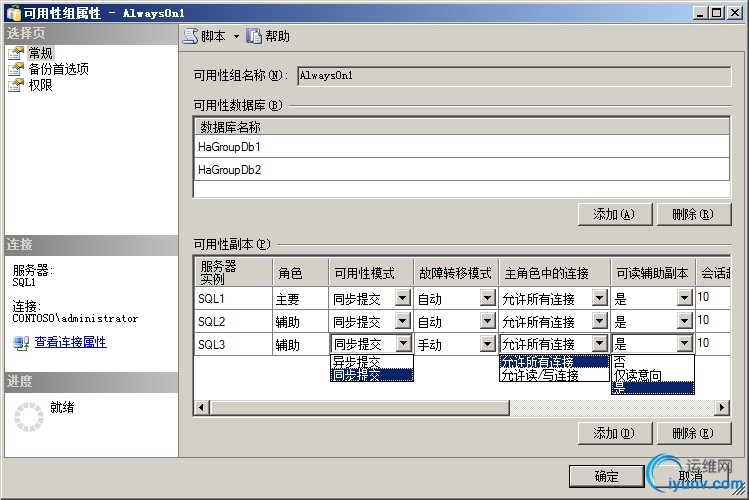Click the 主要 role cell
The height and width of the screenshot is (500, 749).
(300, 298)
